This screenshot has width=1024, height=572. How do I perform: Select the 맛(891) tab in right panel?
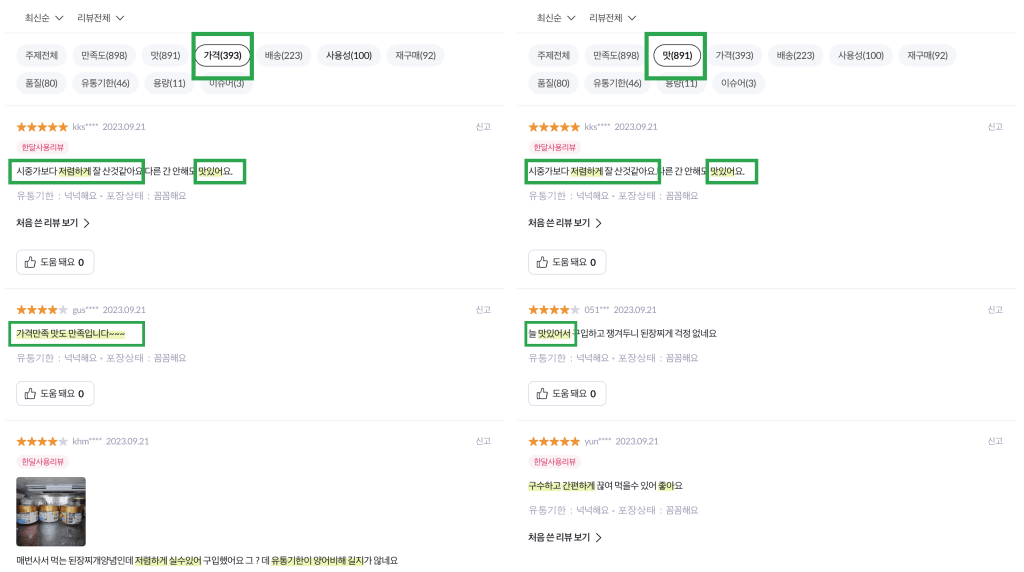(x=677, y=56)
